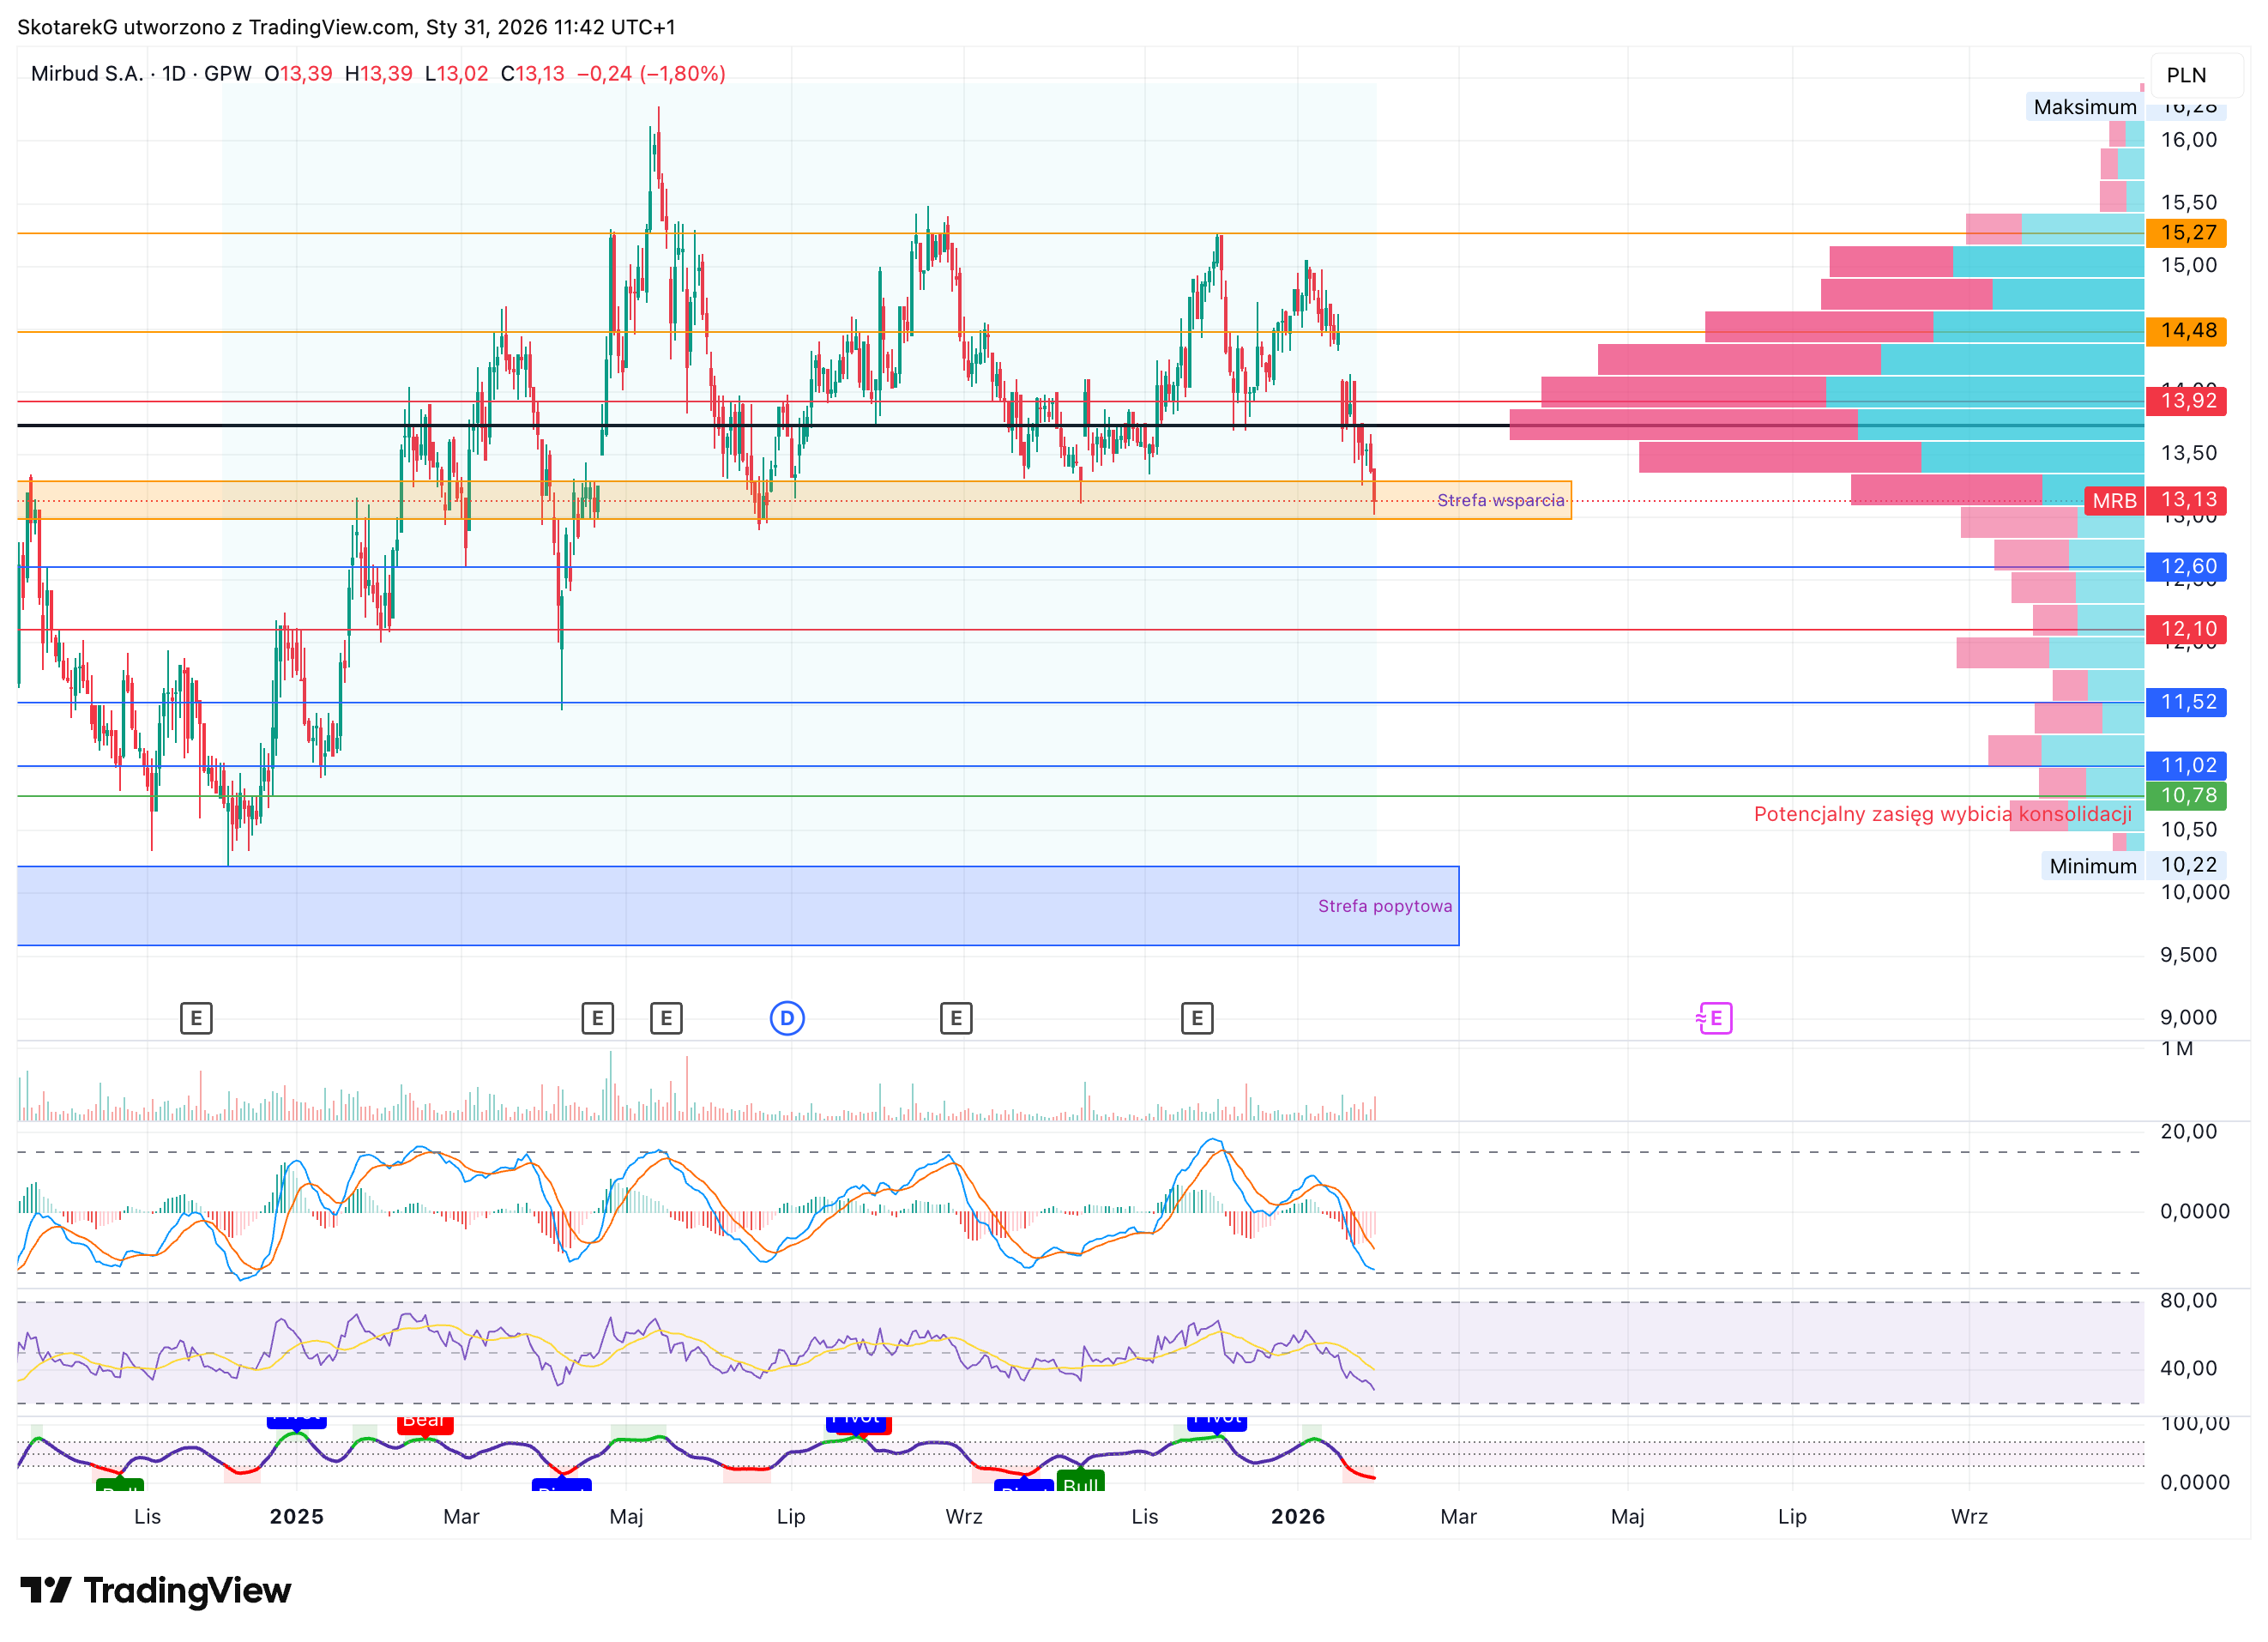2268x1642 pixels.
Task: Click the earnings E marker after Lis 2025
Action: [x=1197, y=1018]
